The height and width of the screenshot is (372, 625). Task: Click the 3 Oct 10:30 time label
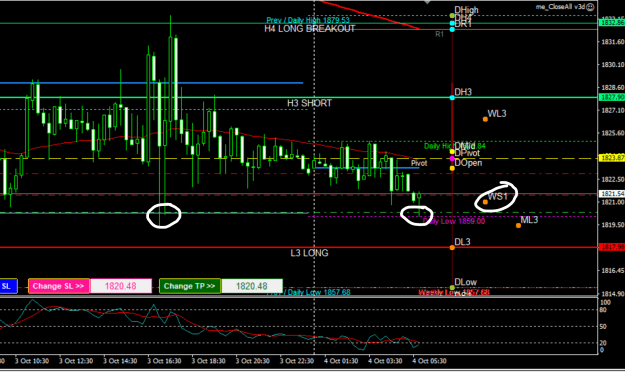pyautogui.click(x=32, y=361)
